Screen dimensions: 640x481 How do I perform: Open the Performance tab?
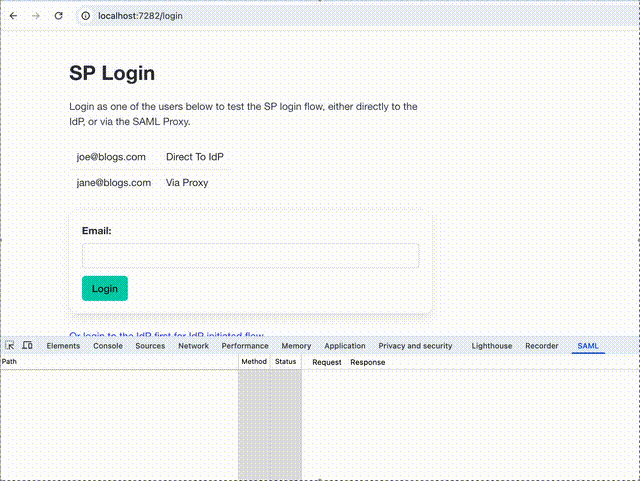[x=245, y=346]
